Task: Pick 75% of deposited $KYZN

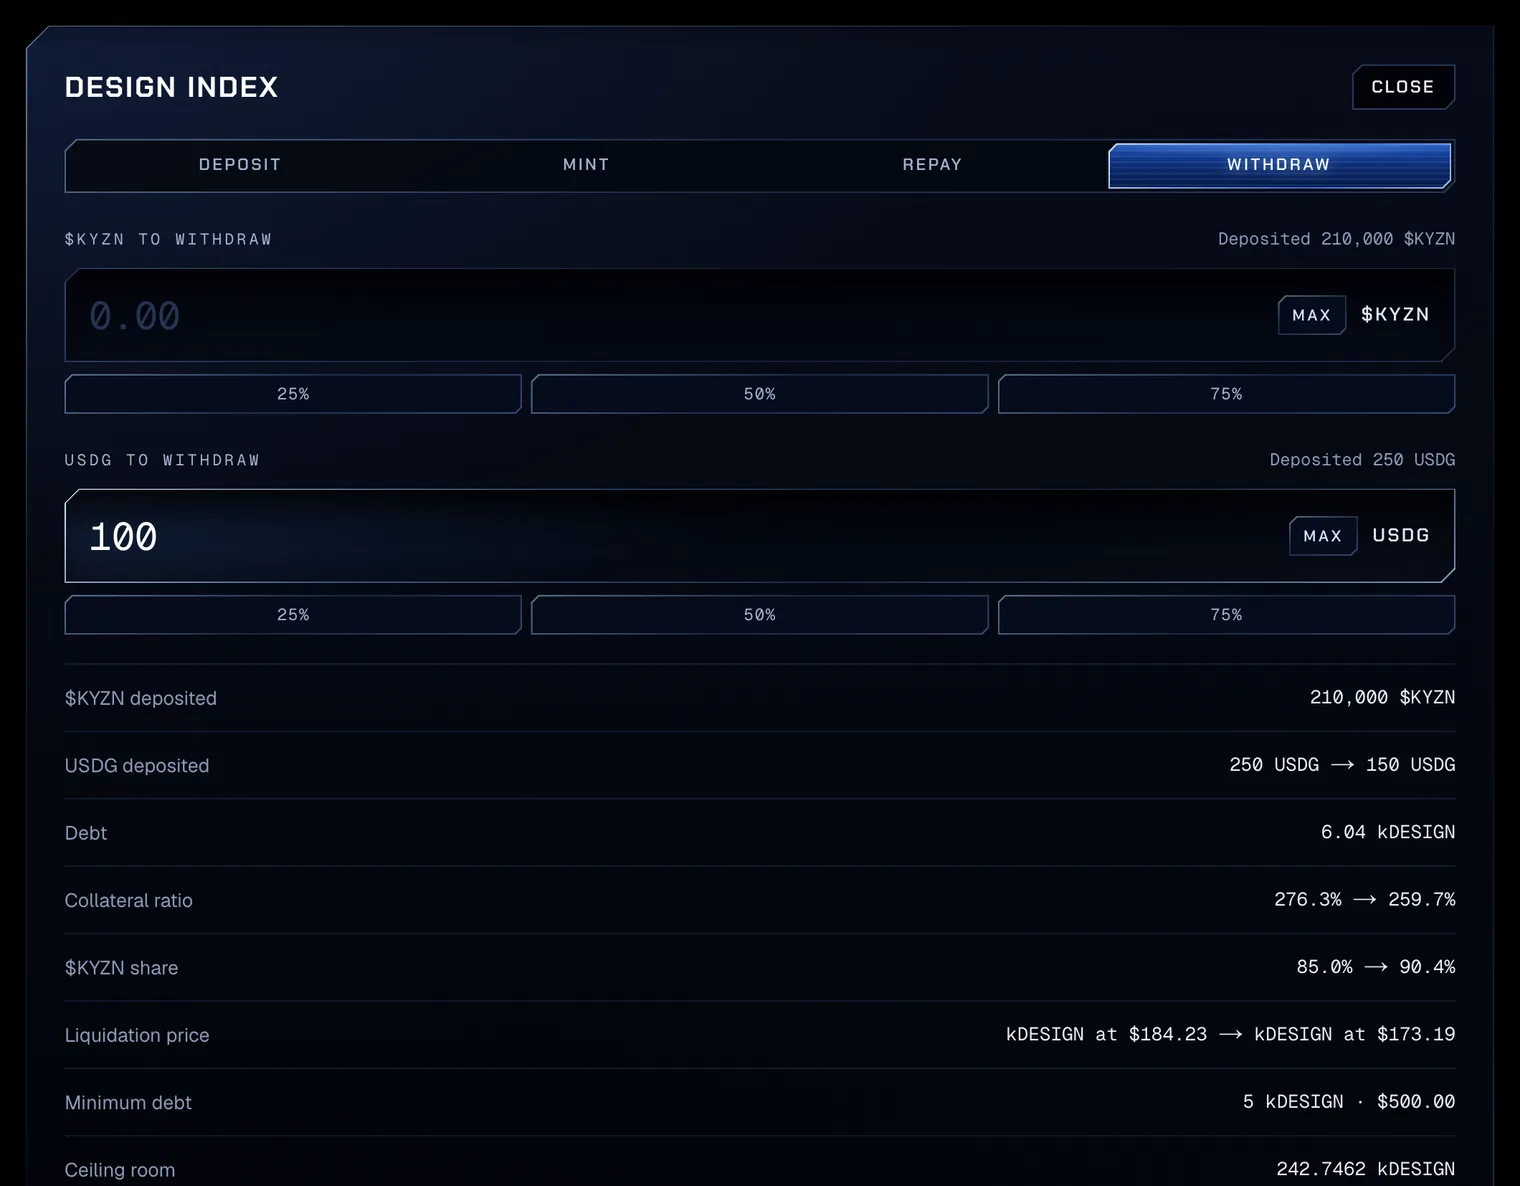Action: point(1226,394)
